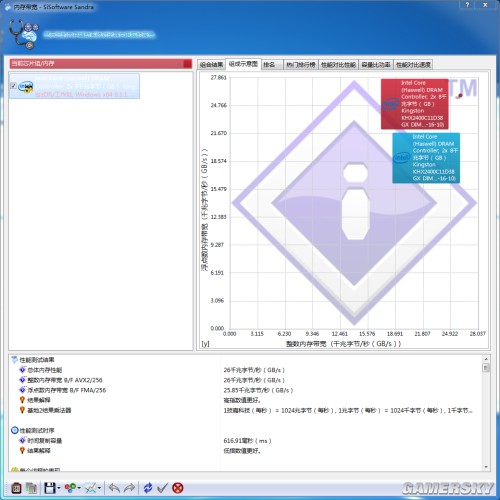
Task: Click the results list scrollbar down arrow
Action: pyautogui.click(x=486, y=467)
